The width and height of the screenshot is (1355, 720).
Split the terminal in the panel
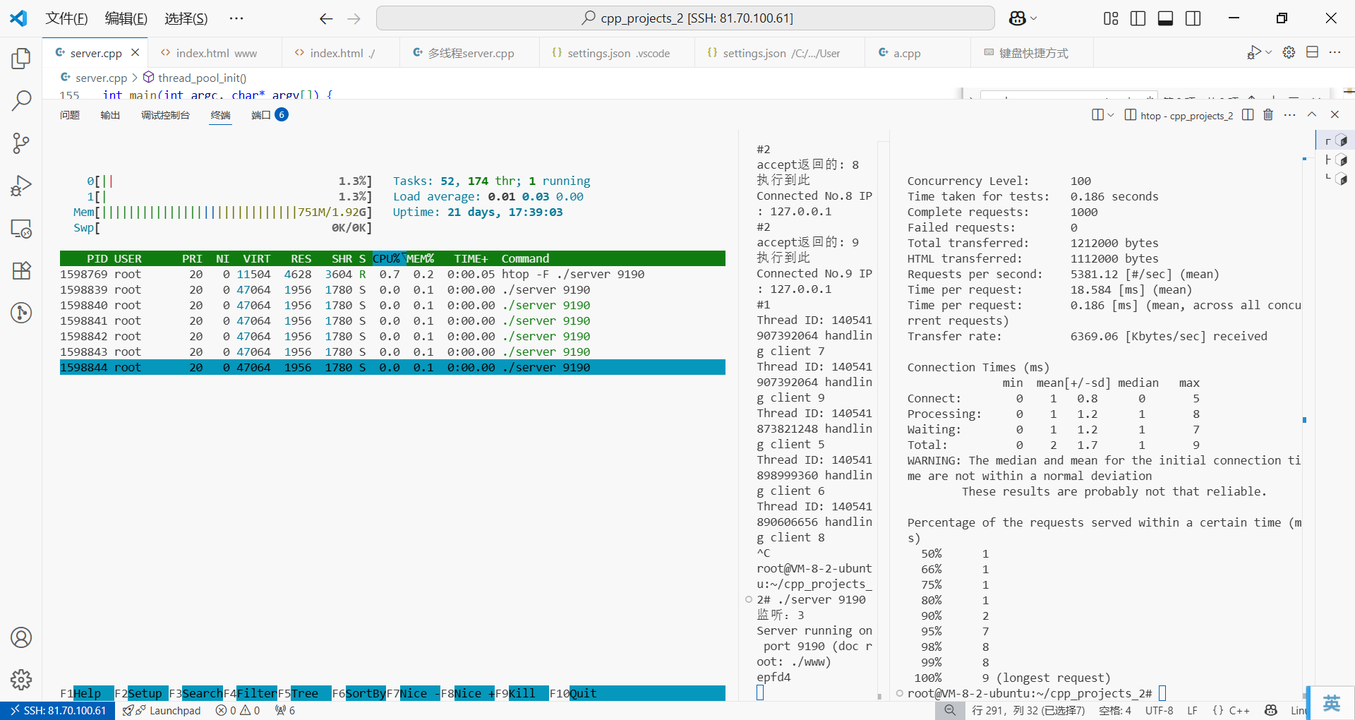pos(1248,115)
